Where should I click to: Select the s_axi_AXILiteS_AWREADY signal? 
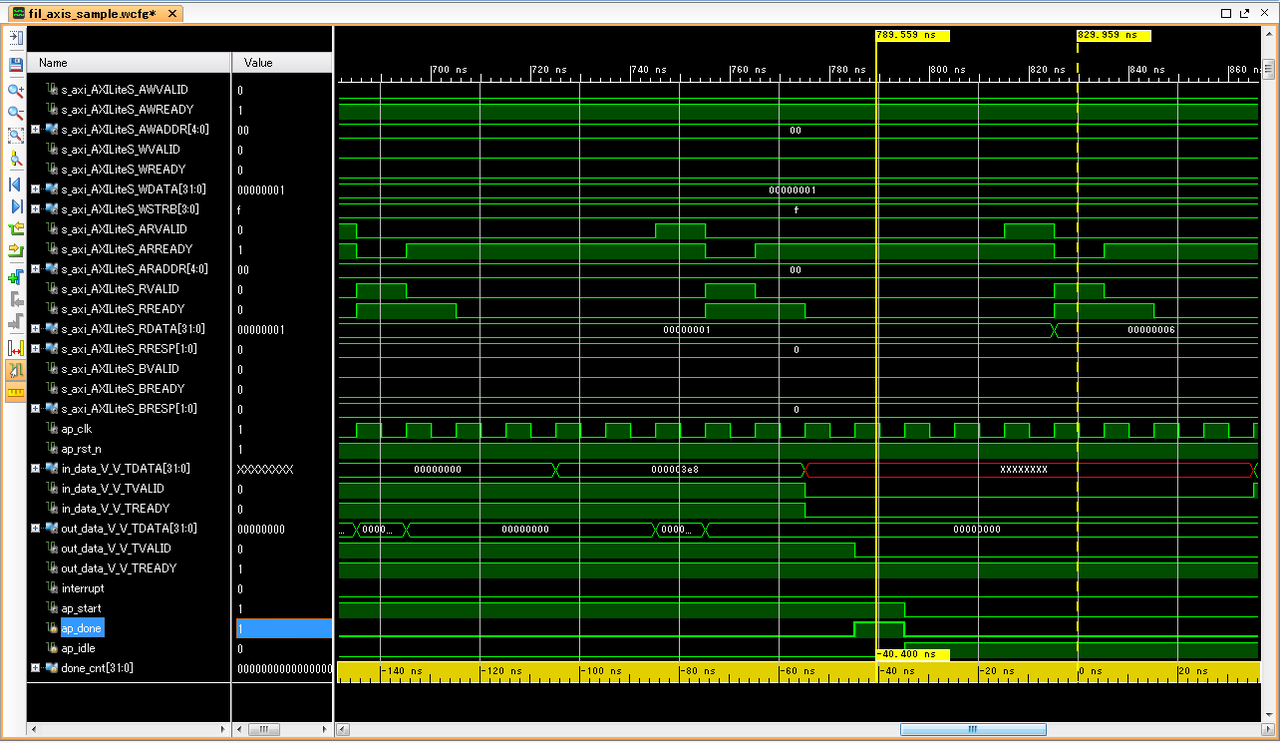click(127, 110)
